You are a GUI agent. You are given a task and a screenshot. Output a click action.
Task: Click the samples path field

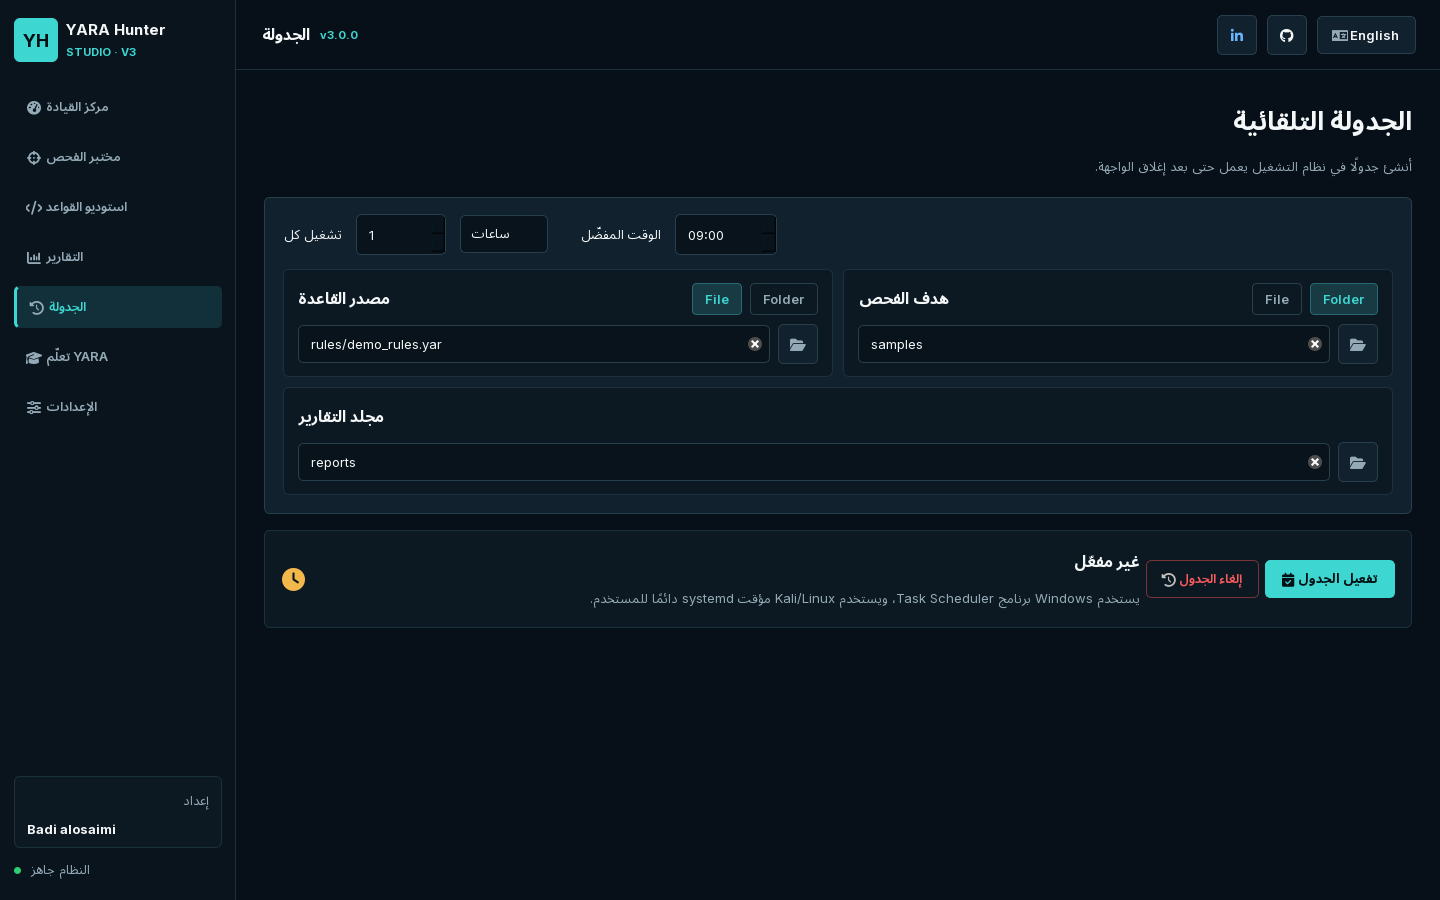(1094, 344)
